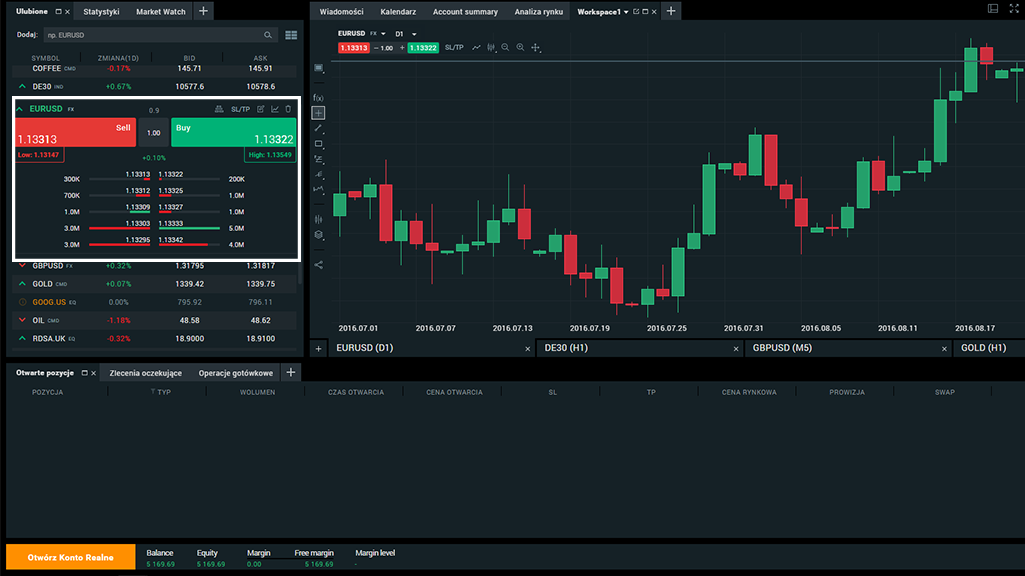The width and height of the screenshot is (1025, 576).
Task: Switch to the Kalendarz tab
Action: pyautogui.click(x=398, y=12)
